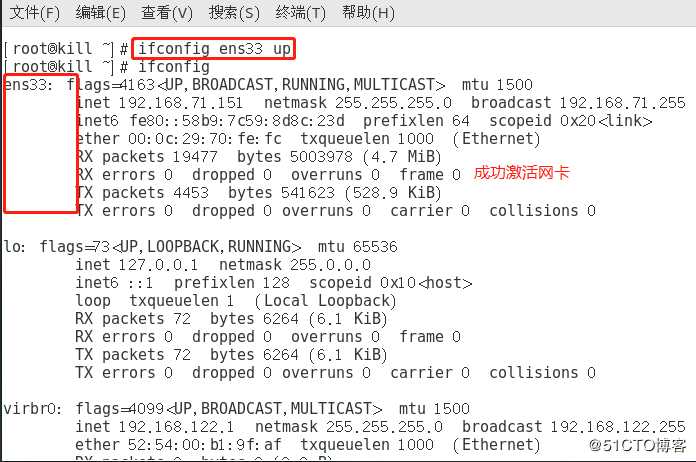696x462 pixels.
Task: Click virbr0 MAC address 52:54:00:b1:9f:af
Action: point(205,445)
